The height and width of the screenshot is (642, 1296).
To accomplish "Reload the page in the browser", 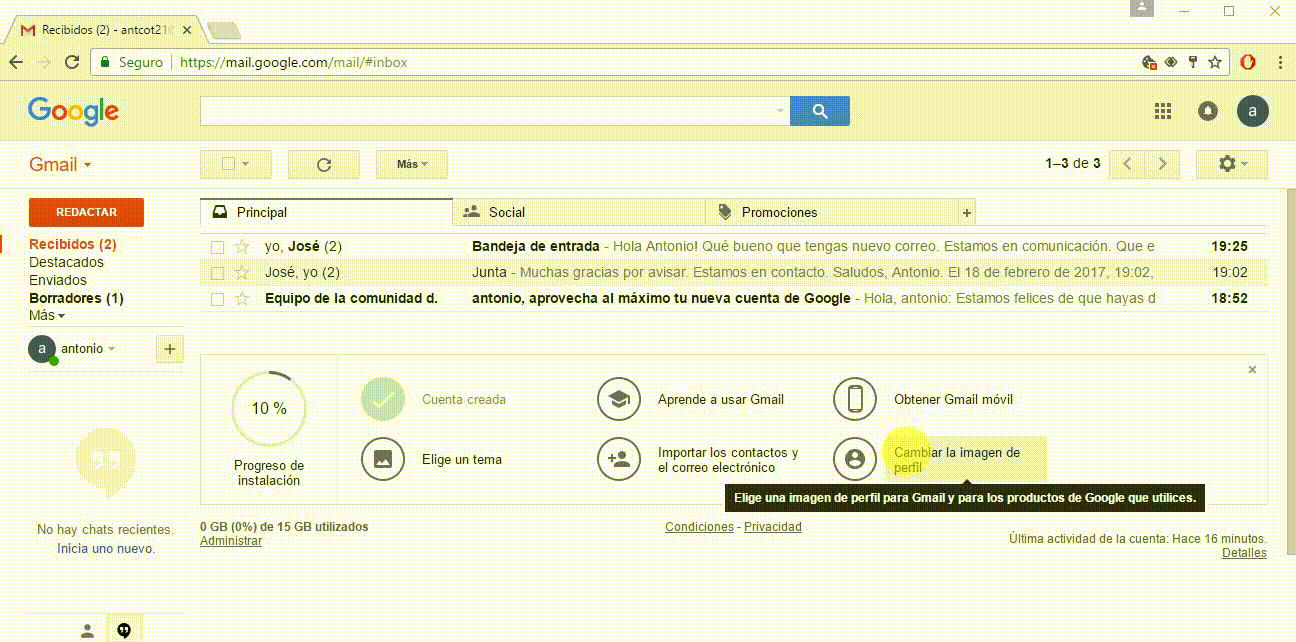I will coord(72,62).
